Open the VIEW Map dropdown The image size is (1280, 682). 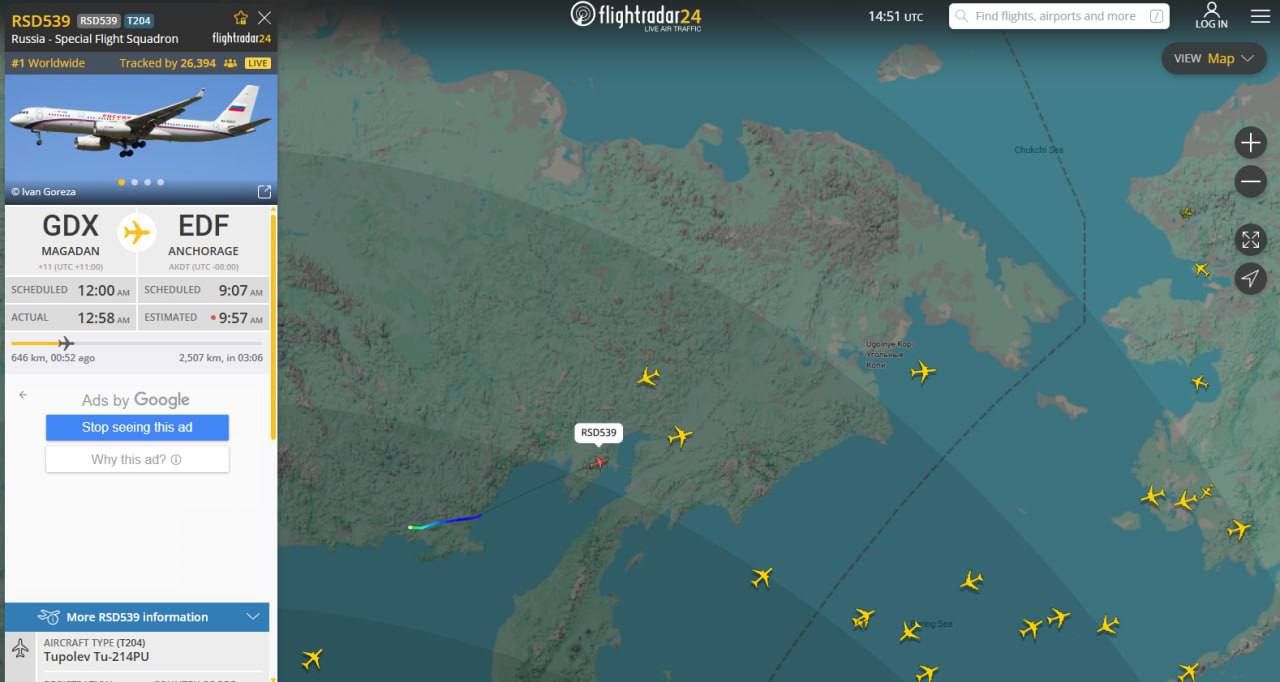click(1214, 58)
